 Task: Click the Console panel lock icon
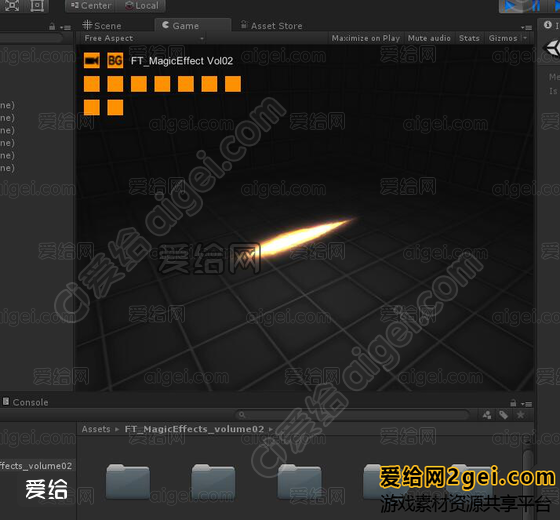pos(513,403)
